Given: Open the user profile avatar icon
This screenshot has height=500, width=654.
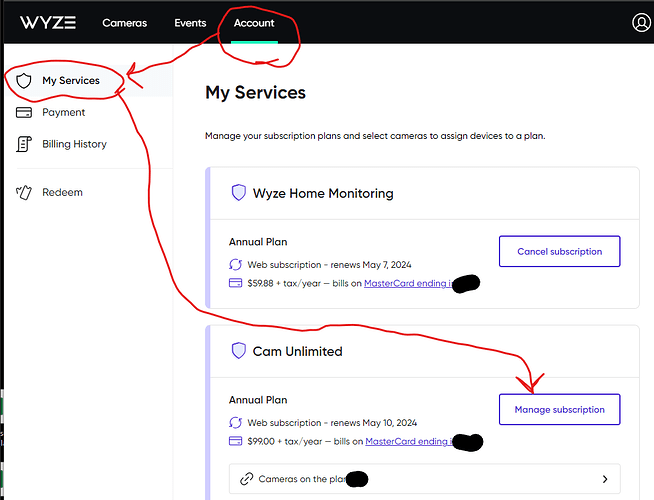Looking at the screenshot, I should pos(641,23).
